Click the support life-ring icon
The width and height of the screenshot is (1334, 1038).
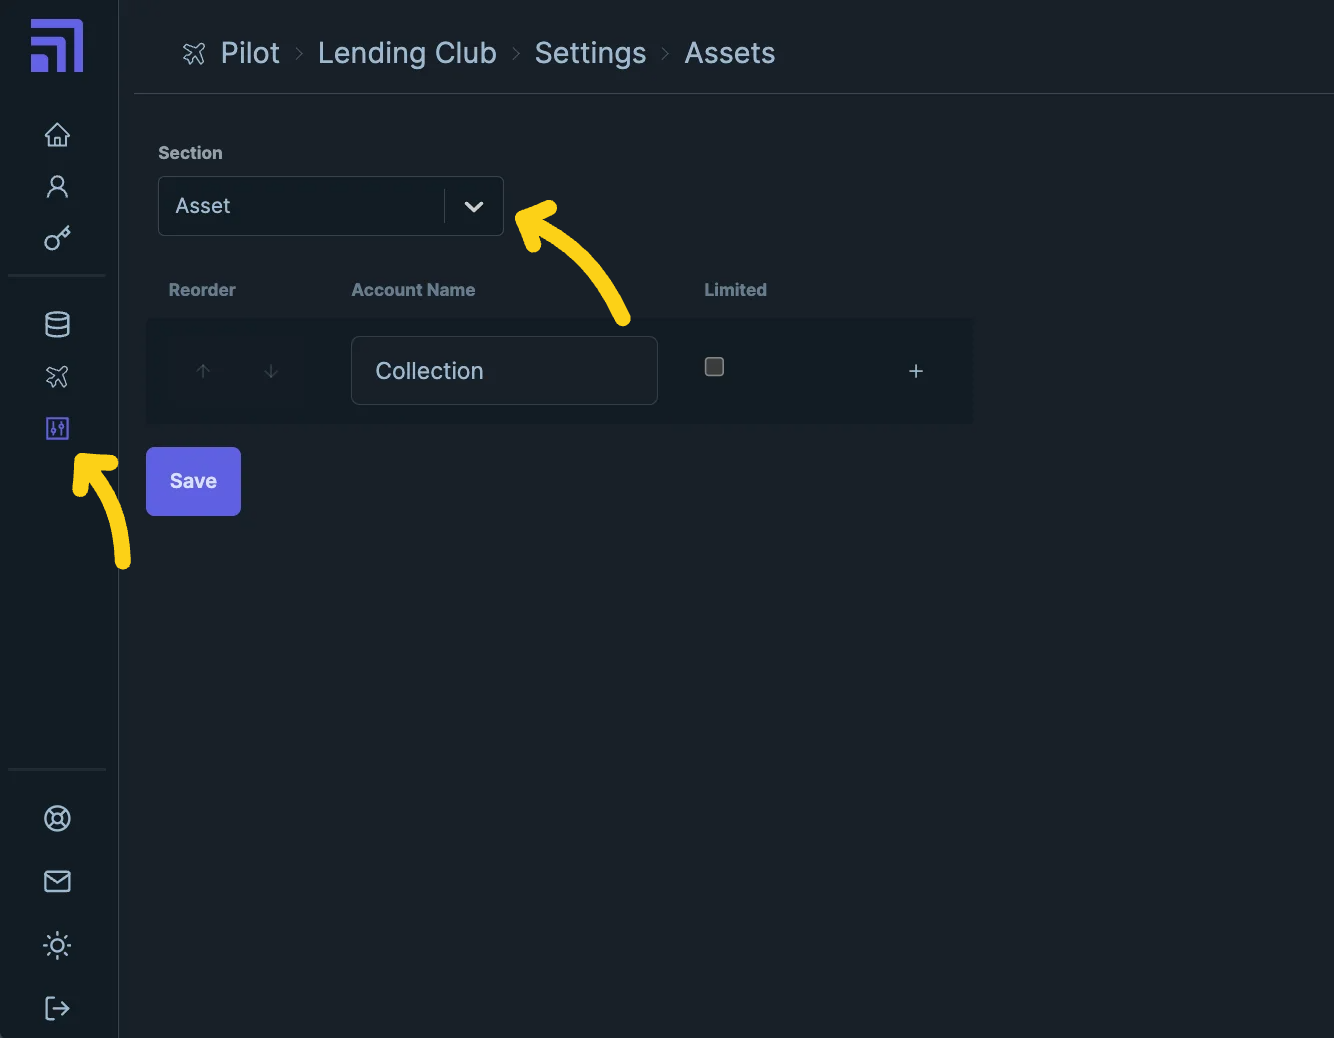(57, 817)
